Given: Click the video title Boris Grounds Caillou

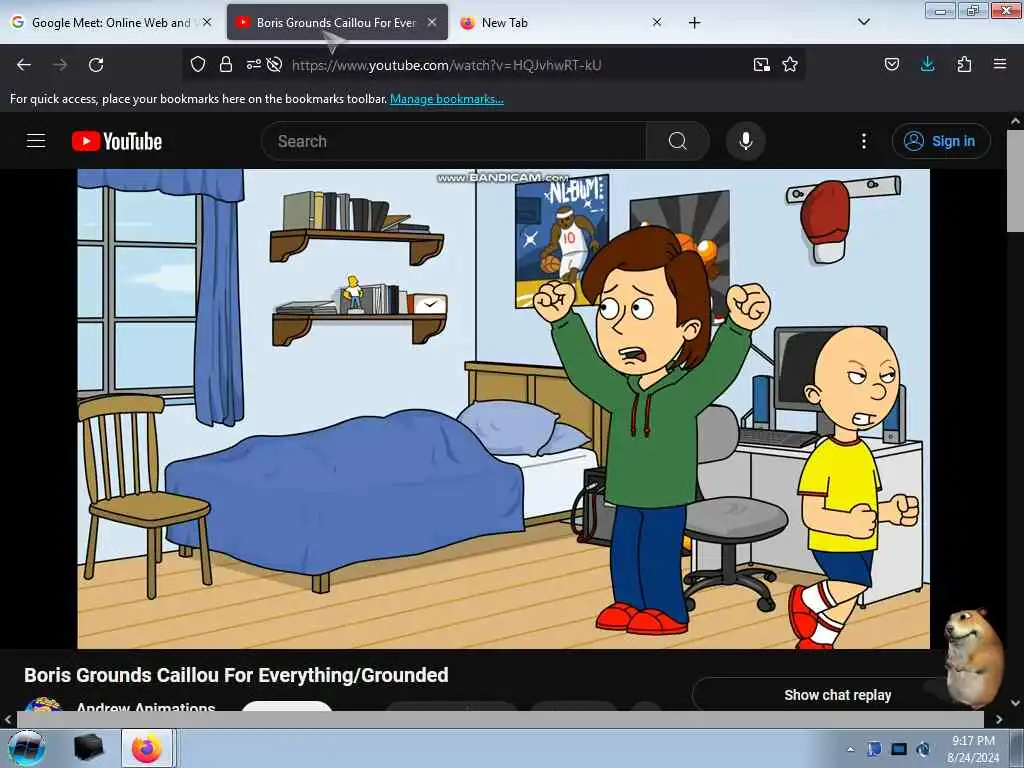Looking at the screenshot, I should click(236, 675).
